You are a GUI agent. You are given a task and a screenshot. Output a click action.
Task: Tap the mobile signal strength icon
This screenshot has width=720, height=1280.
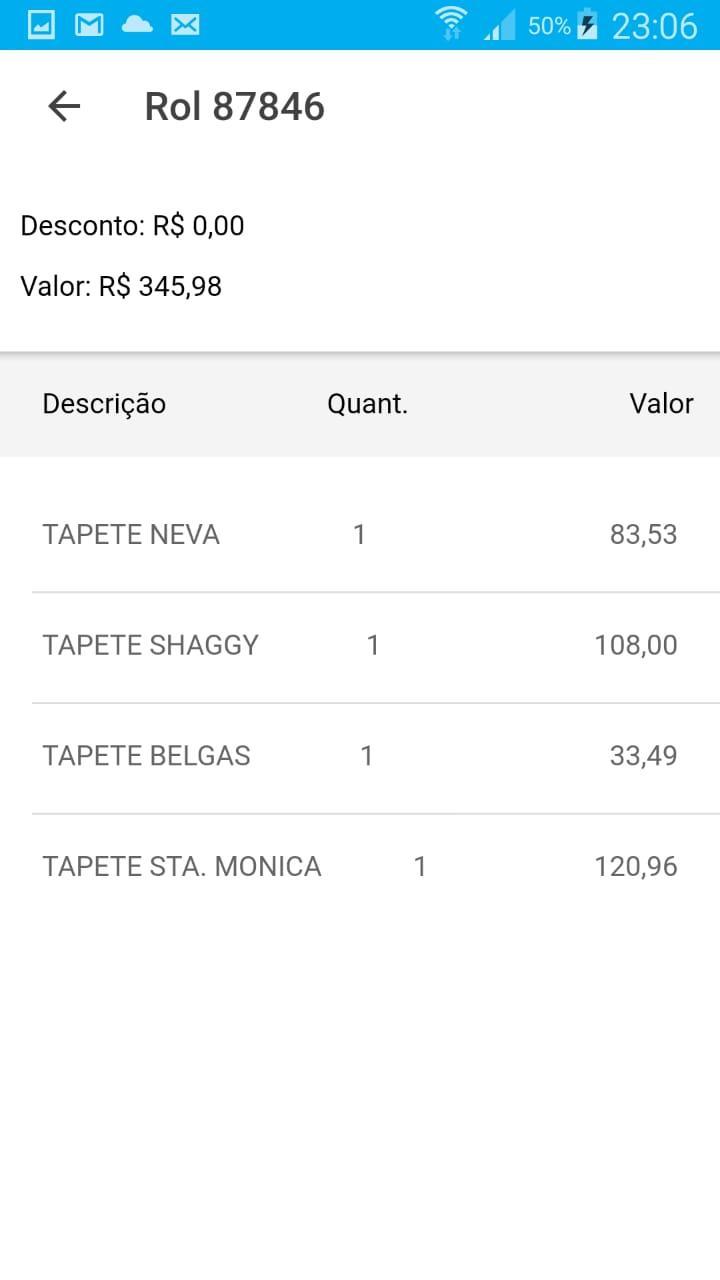[x=499, y=25]
